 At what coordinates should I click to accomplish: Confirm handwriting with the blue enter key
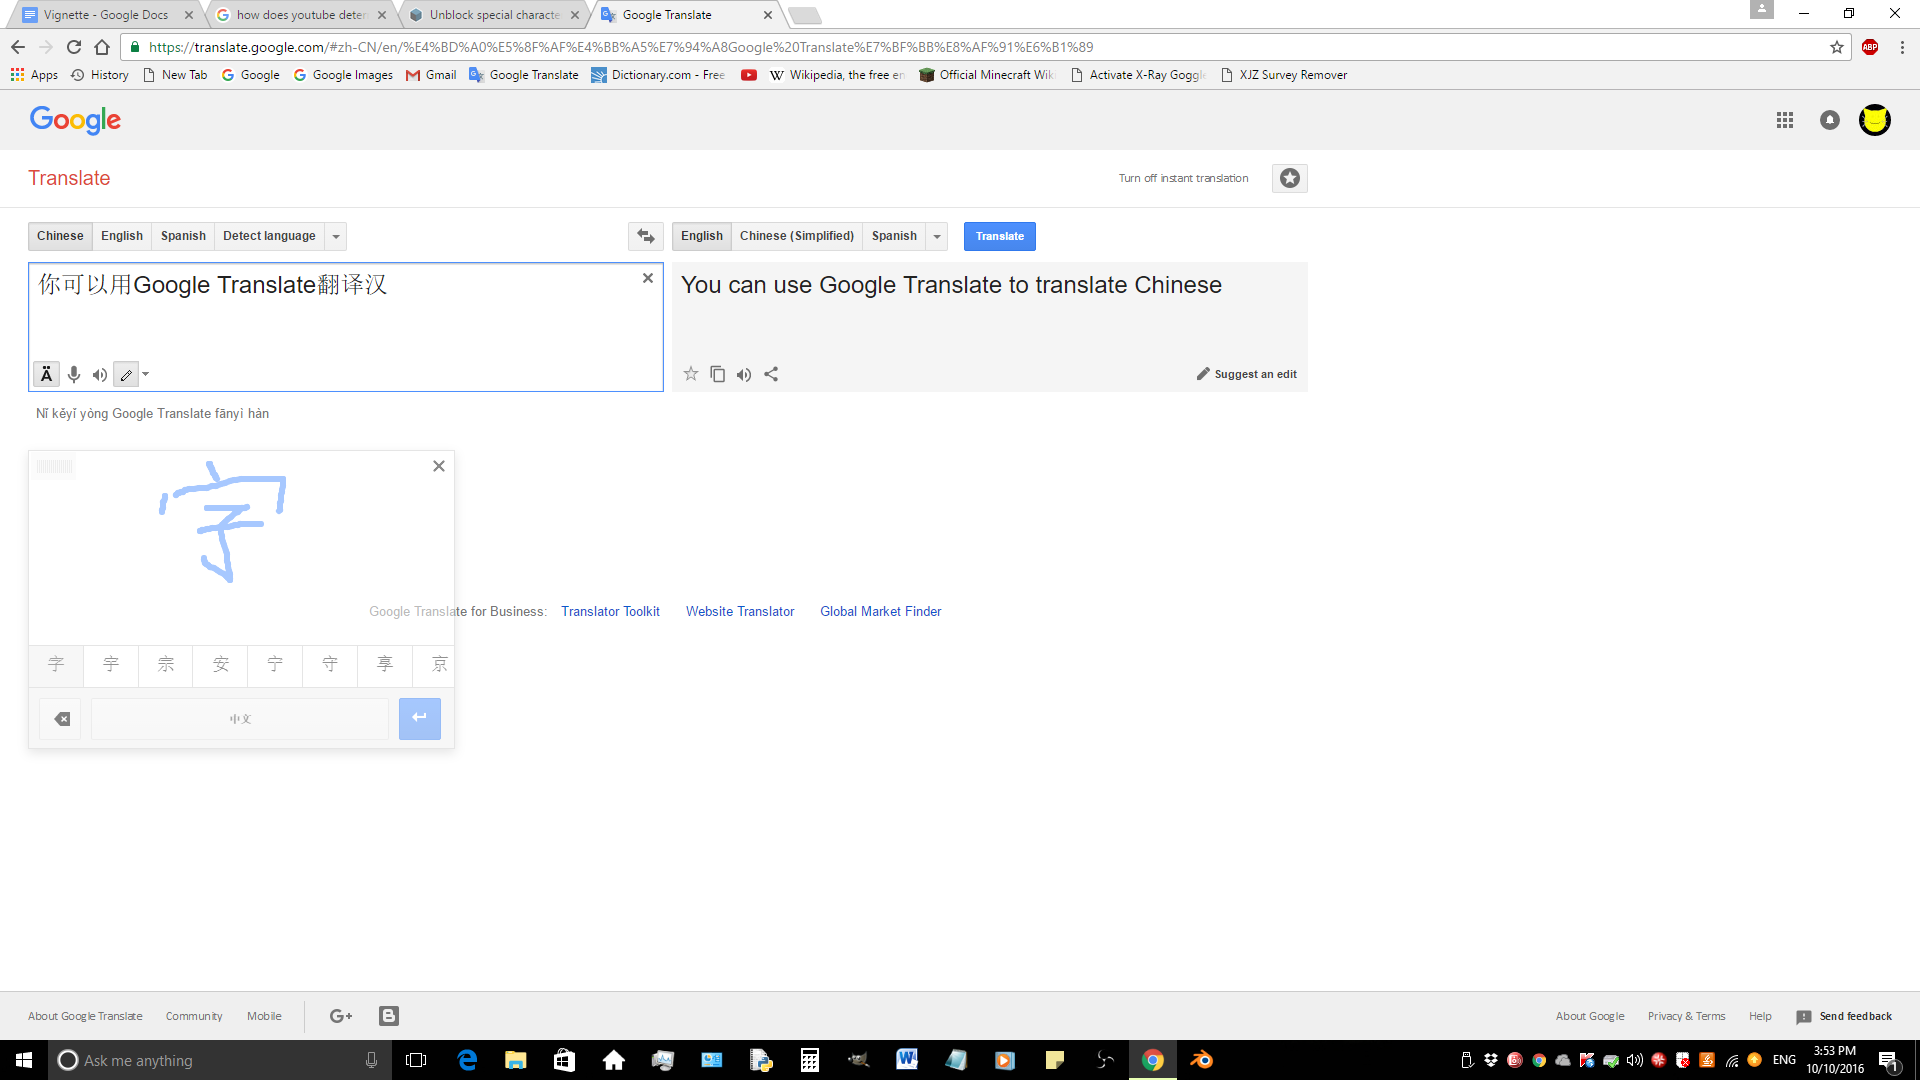coord(420,718)
